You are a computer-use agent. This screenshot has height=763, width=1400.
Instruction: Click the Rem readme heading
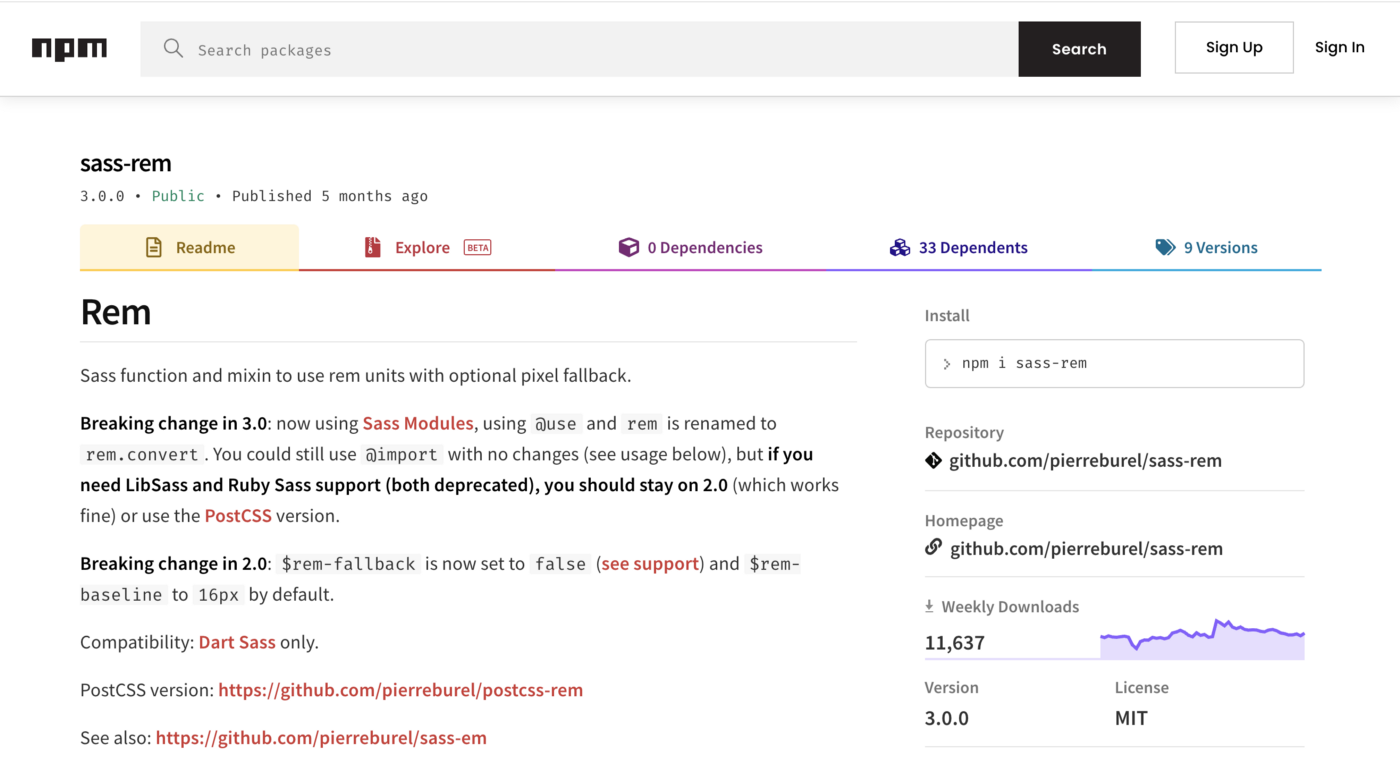[116, 312]
